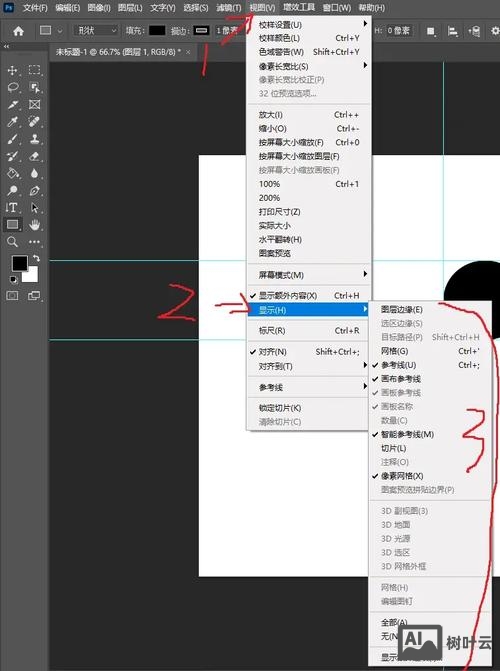Image resolution: width=500 pixels, height=671 pixels.
Task: Uncheck 显示额外内容(X) in the View menu
Action: click(x=309, y=295)
